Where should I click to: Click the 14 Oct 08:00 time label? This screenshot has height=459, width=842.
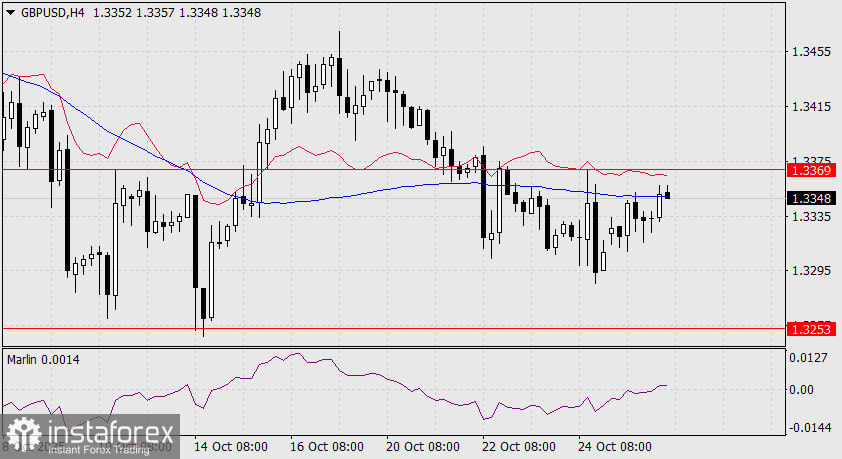point(231,447)
